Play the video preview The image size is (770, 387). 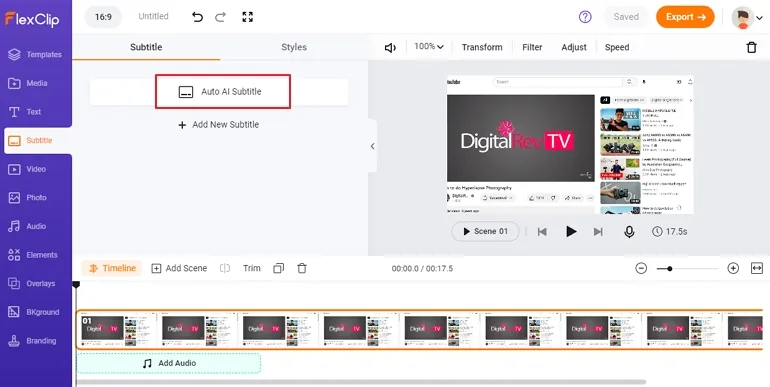click(571, 231)
